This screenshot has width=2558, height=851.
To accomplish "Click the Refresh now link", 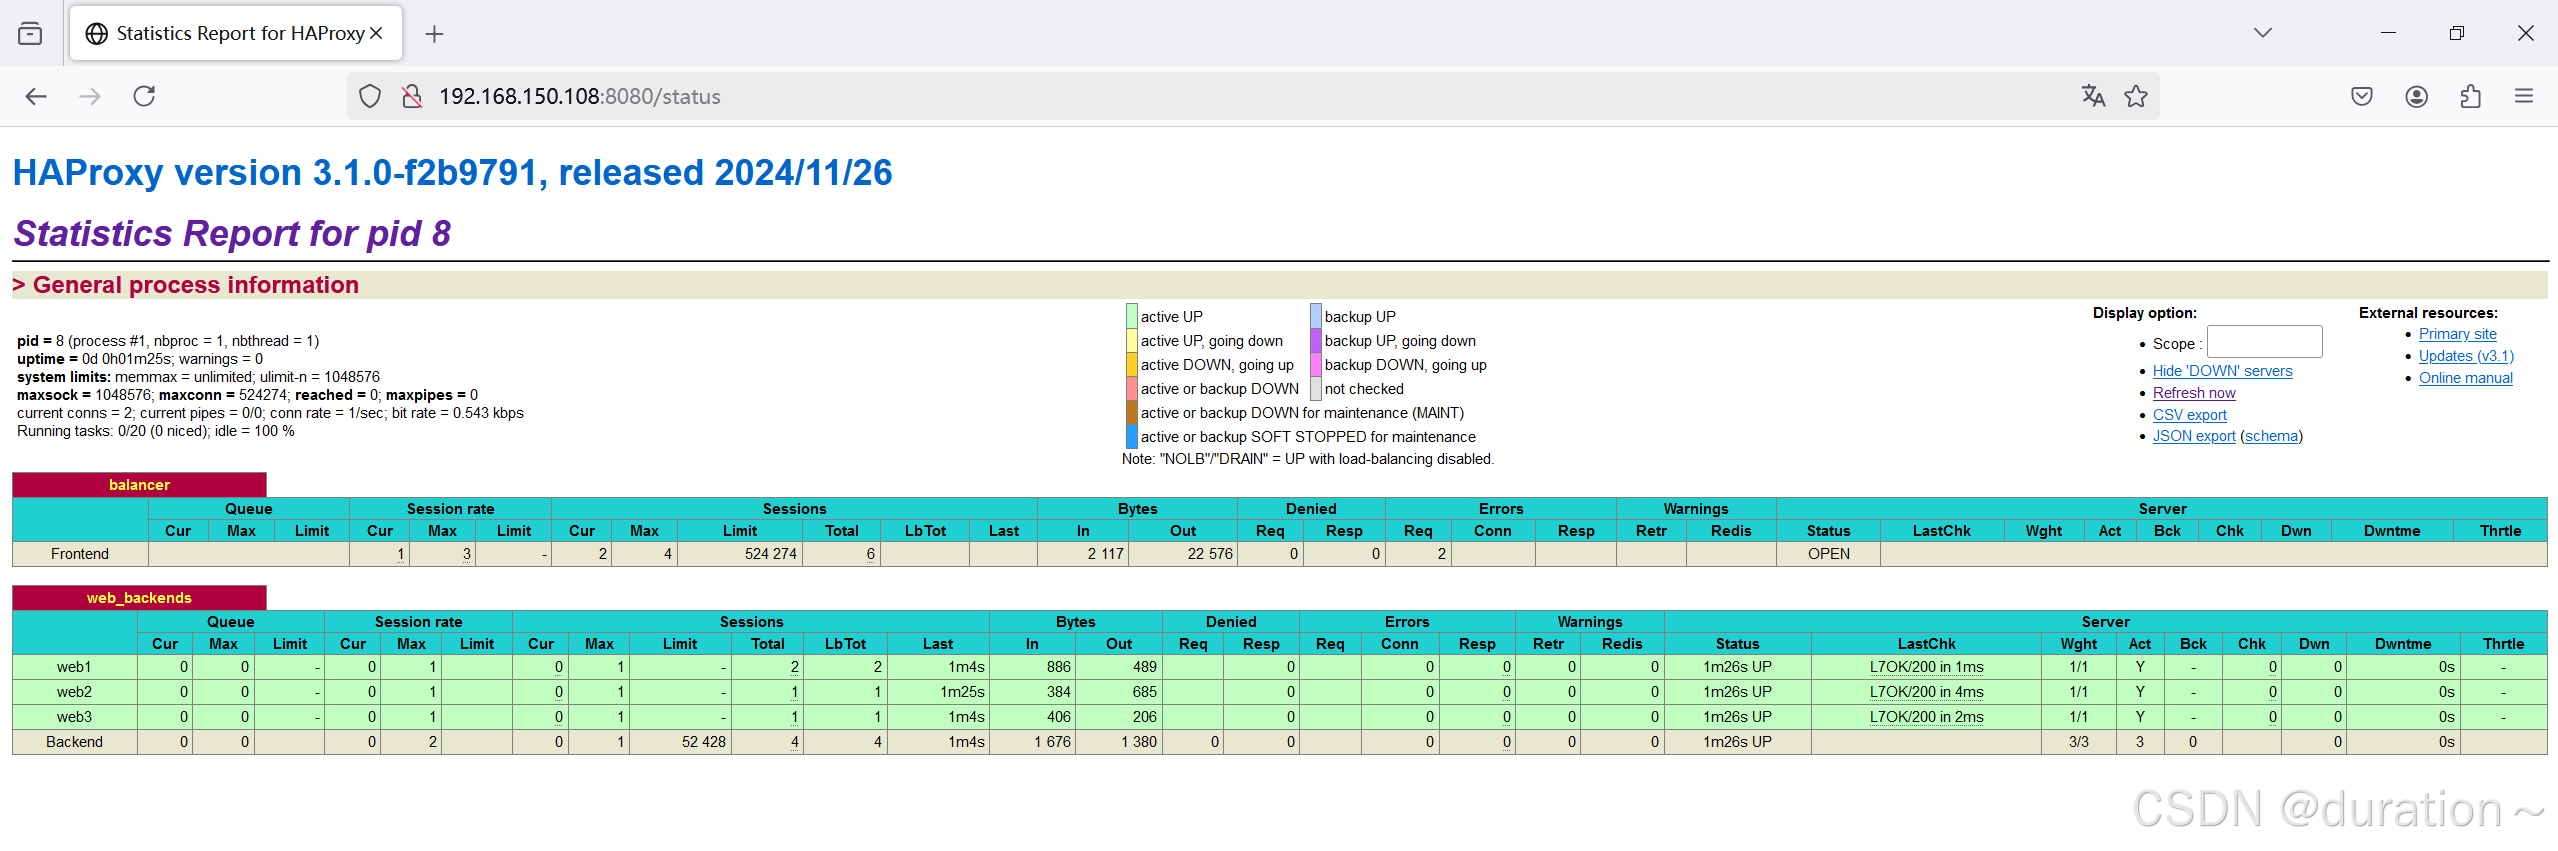I will [2193, 393].
